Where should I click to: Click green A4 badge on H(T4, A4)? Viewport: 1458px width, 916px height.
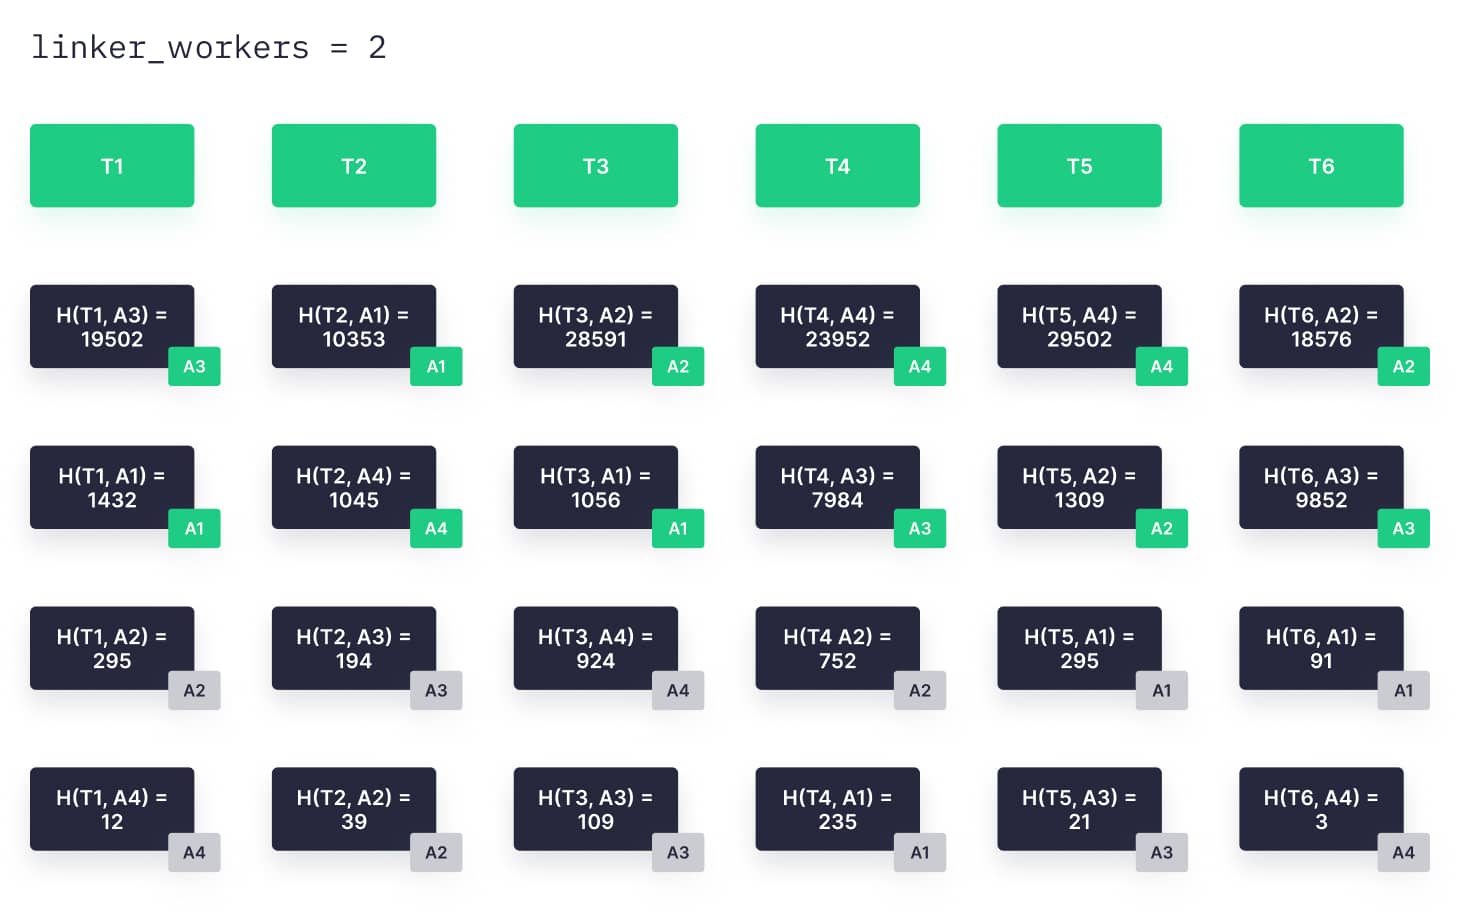tap(920, 366)
